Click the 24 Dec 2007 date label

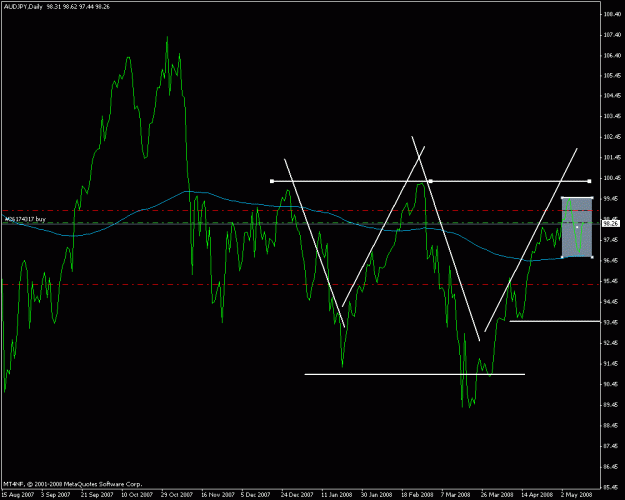297,495
